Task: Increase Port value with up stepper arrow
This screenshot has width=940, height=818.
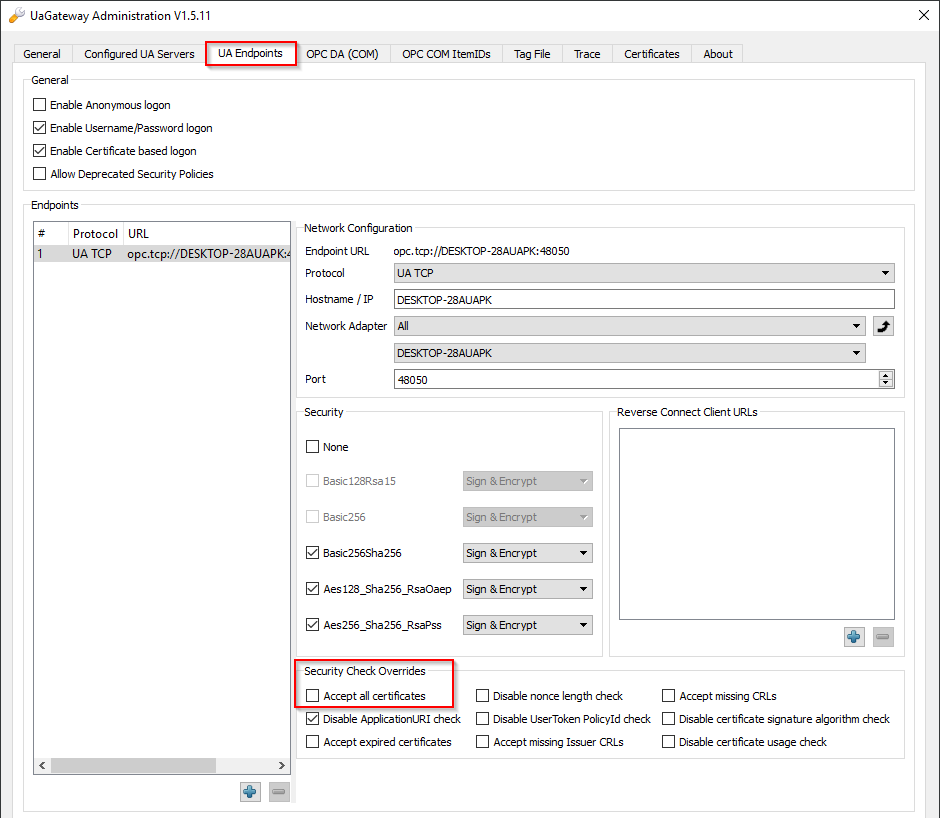Action: tap(885, 375)
